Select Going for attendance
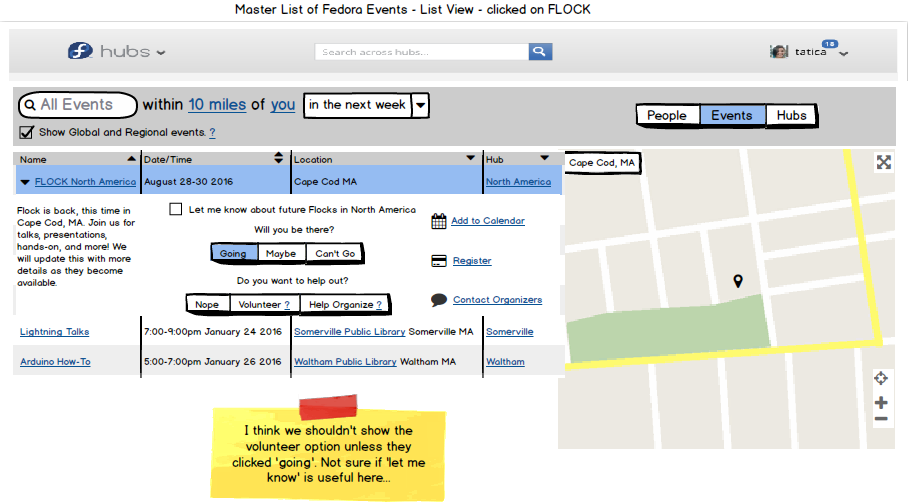 coord(233,254)
